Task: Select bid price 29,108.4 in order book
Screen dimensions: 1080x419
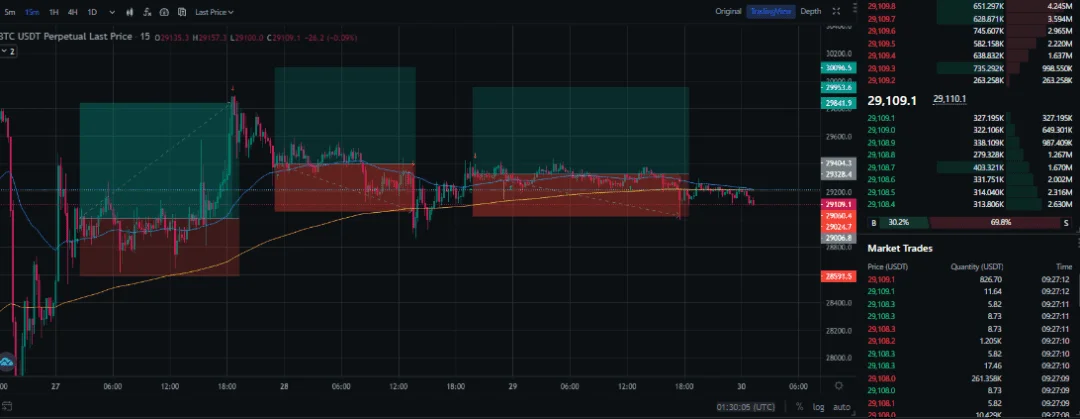Action: click(881, 204)
